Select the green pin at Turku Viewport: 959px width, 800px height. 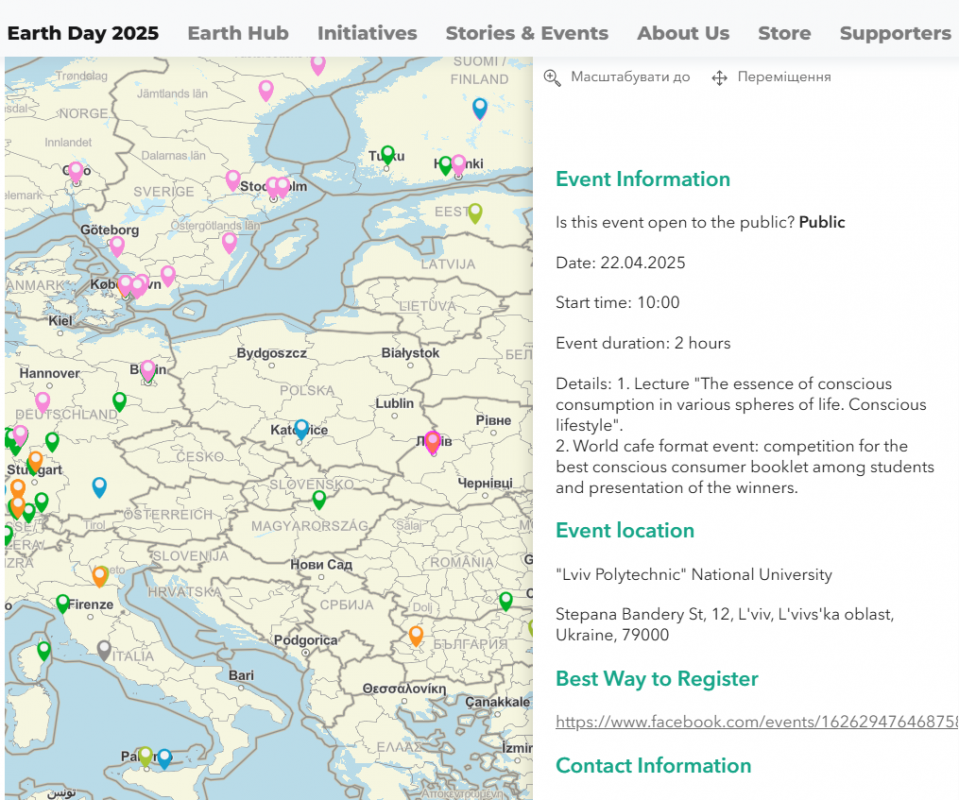pos(388,155)
